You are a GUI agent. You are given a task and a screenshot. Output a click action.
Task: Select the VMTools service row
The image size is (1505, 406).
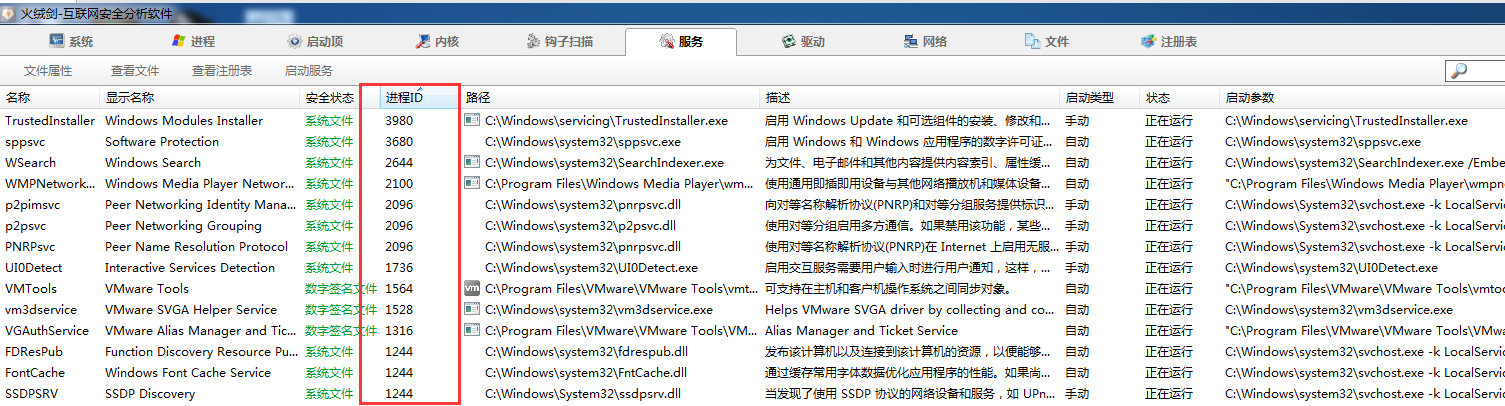(752, 288)
